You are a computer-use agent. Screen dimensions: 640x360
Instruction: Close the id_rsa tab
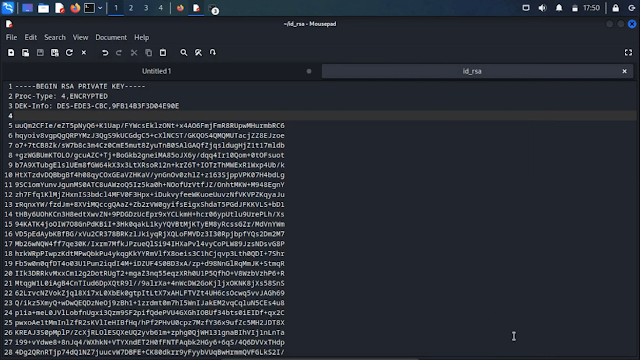coord(624,71)
